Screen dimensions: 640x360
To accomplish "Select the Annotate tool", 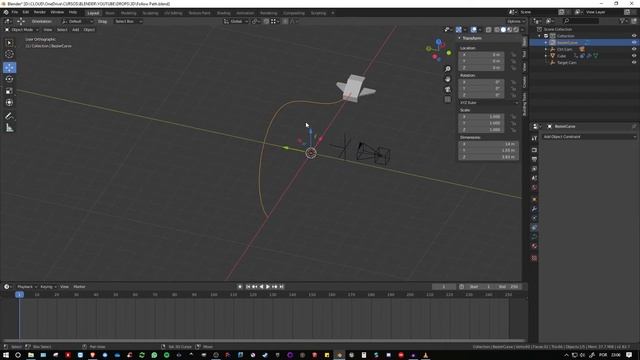I will coord(9,116).
